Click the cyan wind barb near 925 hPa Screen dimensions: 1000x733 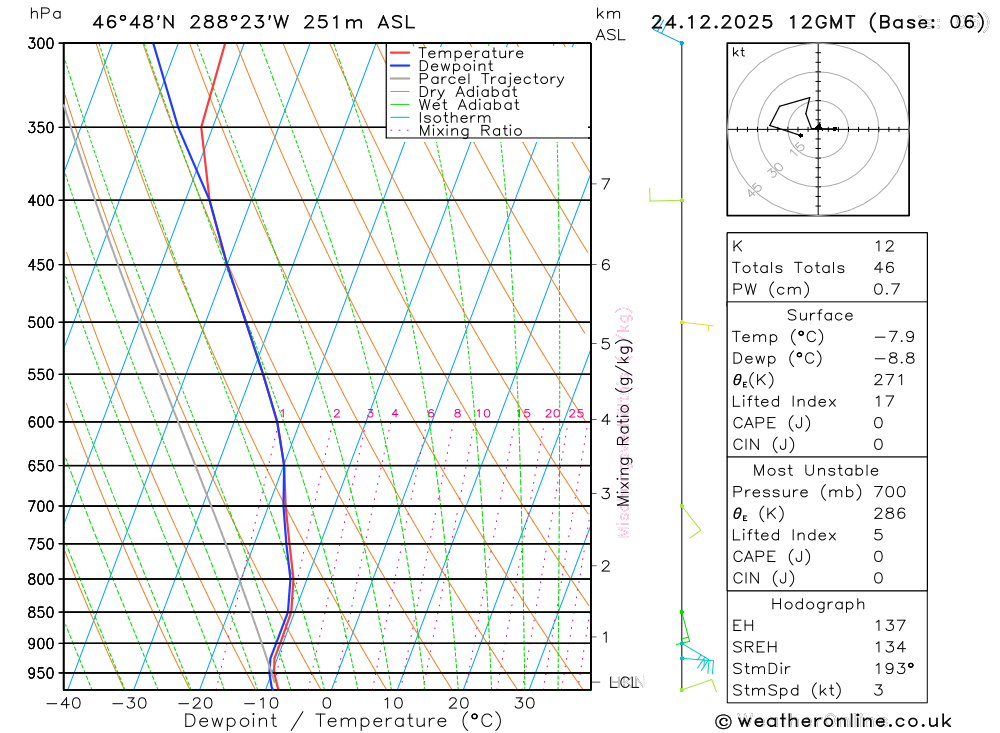click(x=697, y=662)
